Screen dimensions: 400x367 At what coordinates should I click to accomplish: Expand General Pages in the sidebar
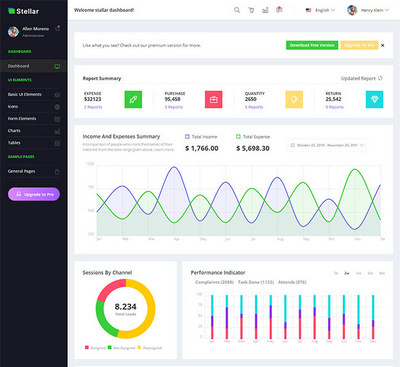(x=33, y=171)
